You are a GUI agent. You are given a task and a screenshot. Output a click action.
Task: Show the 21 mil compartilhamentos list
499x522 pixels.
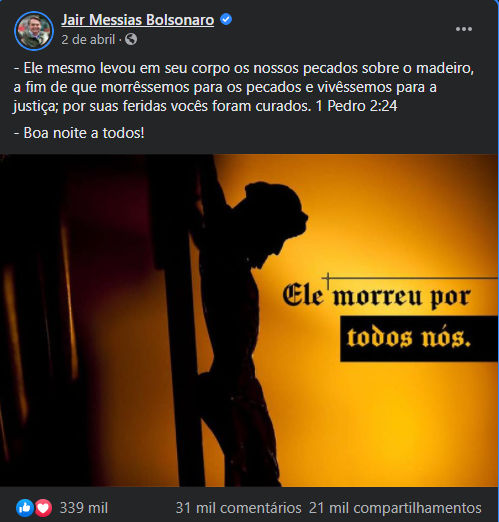395,508
